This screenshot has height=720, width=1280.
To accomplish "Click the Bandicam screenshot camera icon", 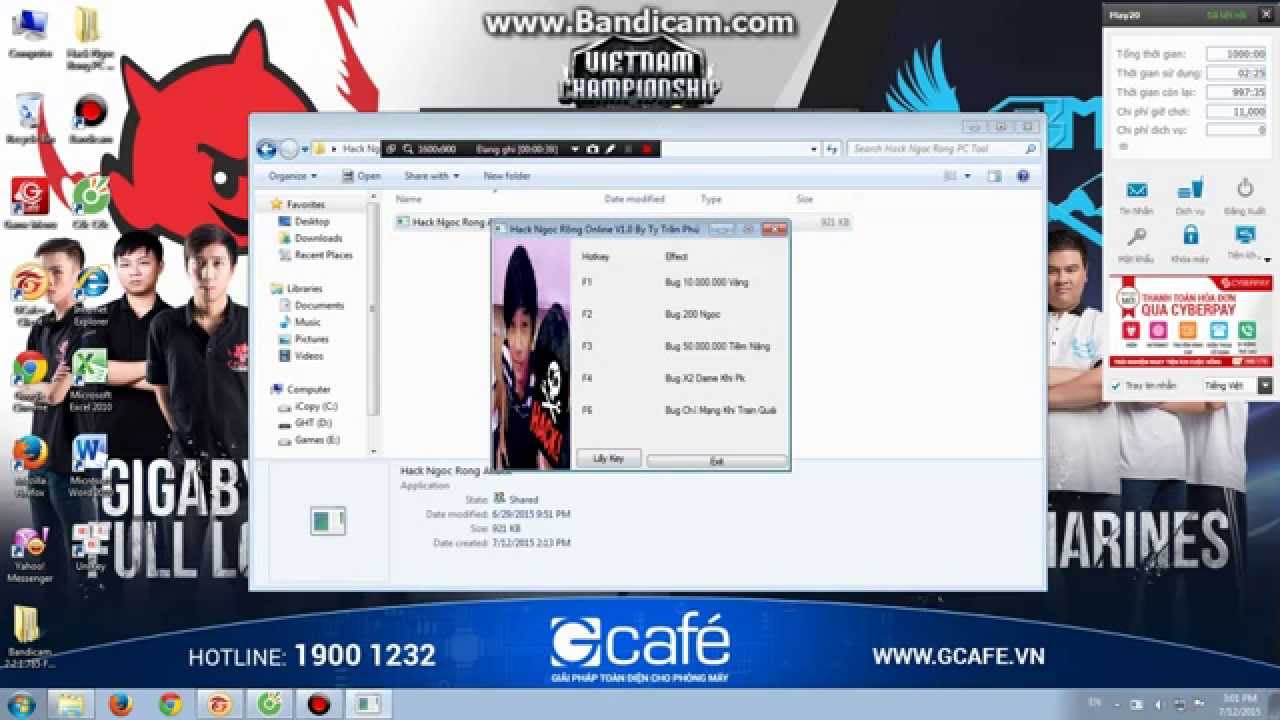I will click(x=593, y=149).
